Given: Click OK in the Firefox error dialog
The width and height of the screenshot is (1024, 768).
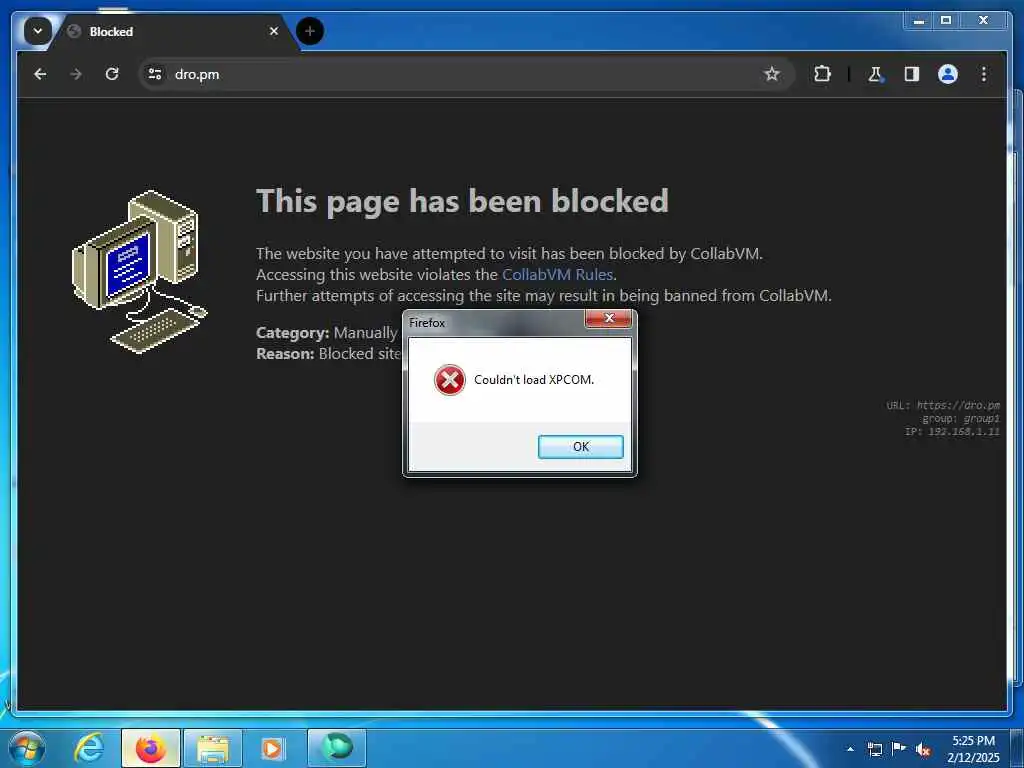Looking at the screenshot, I should (581, 447).
